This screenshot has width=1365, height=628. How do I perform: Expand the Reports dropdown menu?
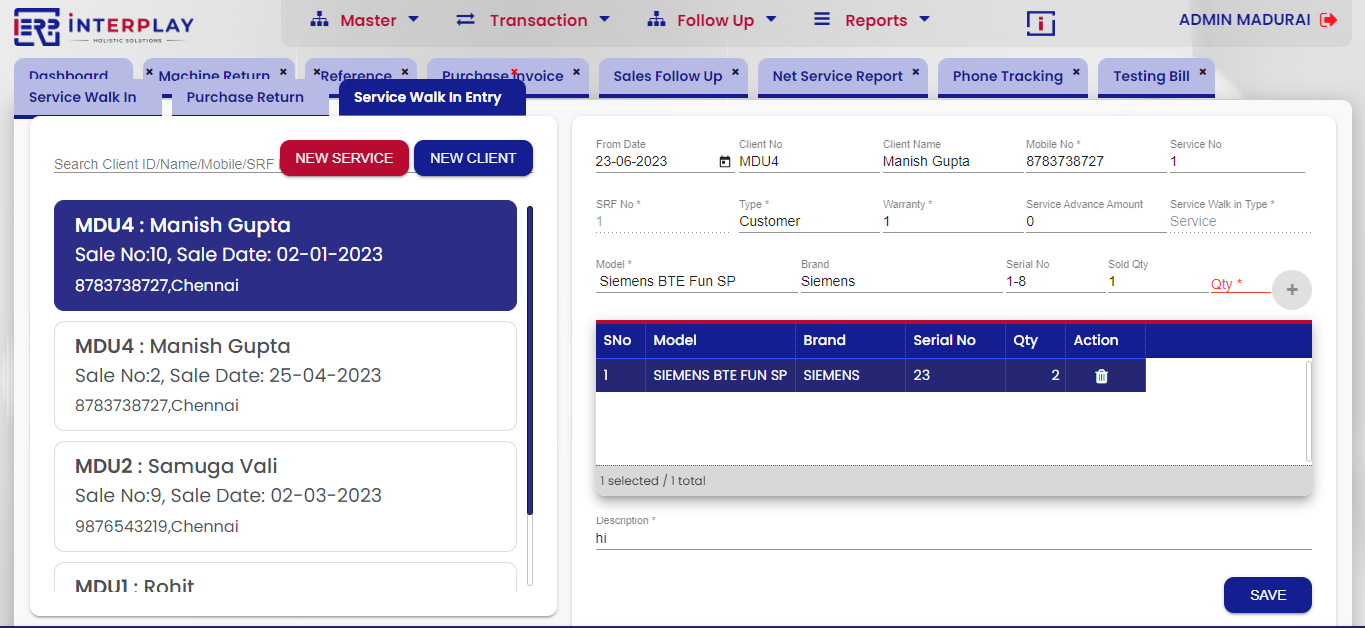871,20
